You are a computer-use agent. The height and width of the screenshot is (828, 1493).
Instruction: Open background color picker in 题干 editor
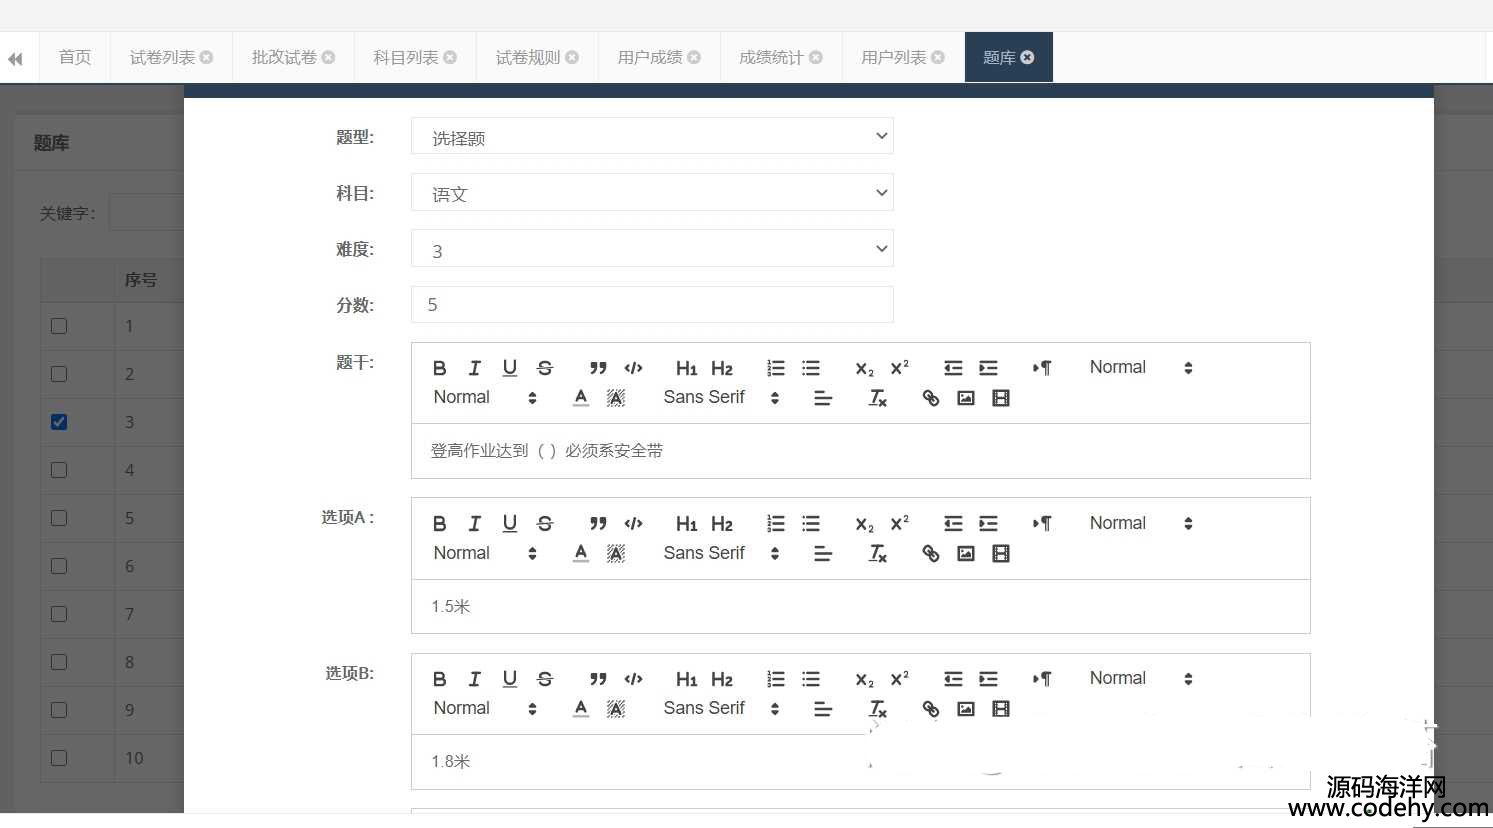616,398
